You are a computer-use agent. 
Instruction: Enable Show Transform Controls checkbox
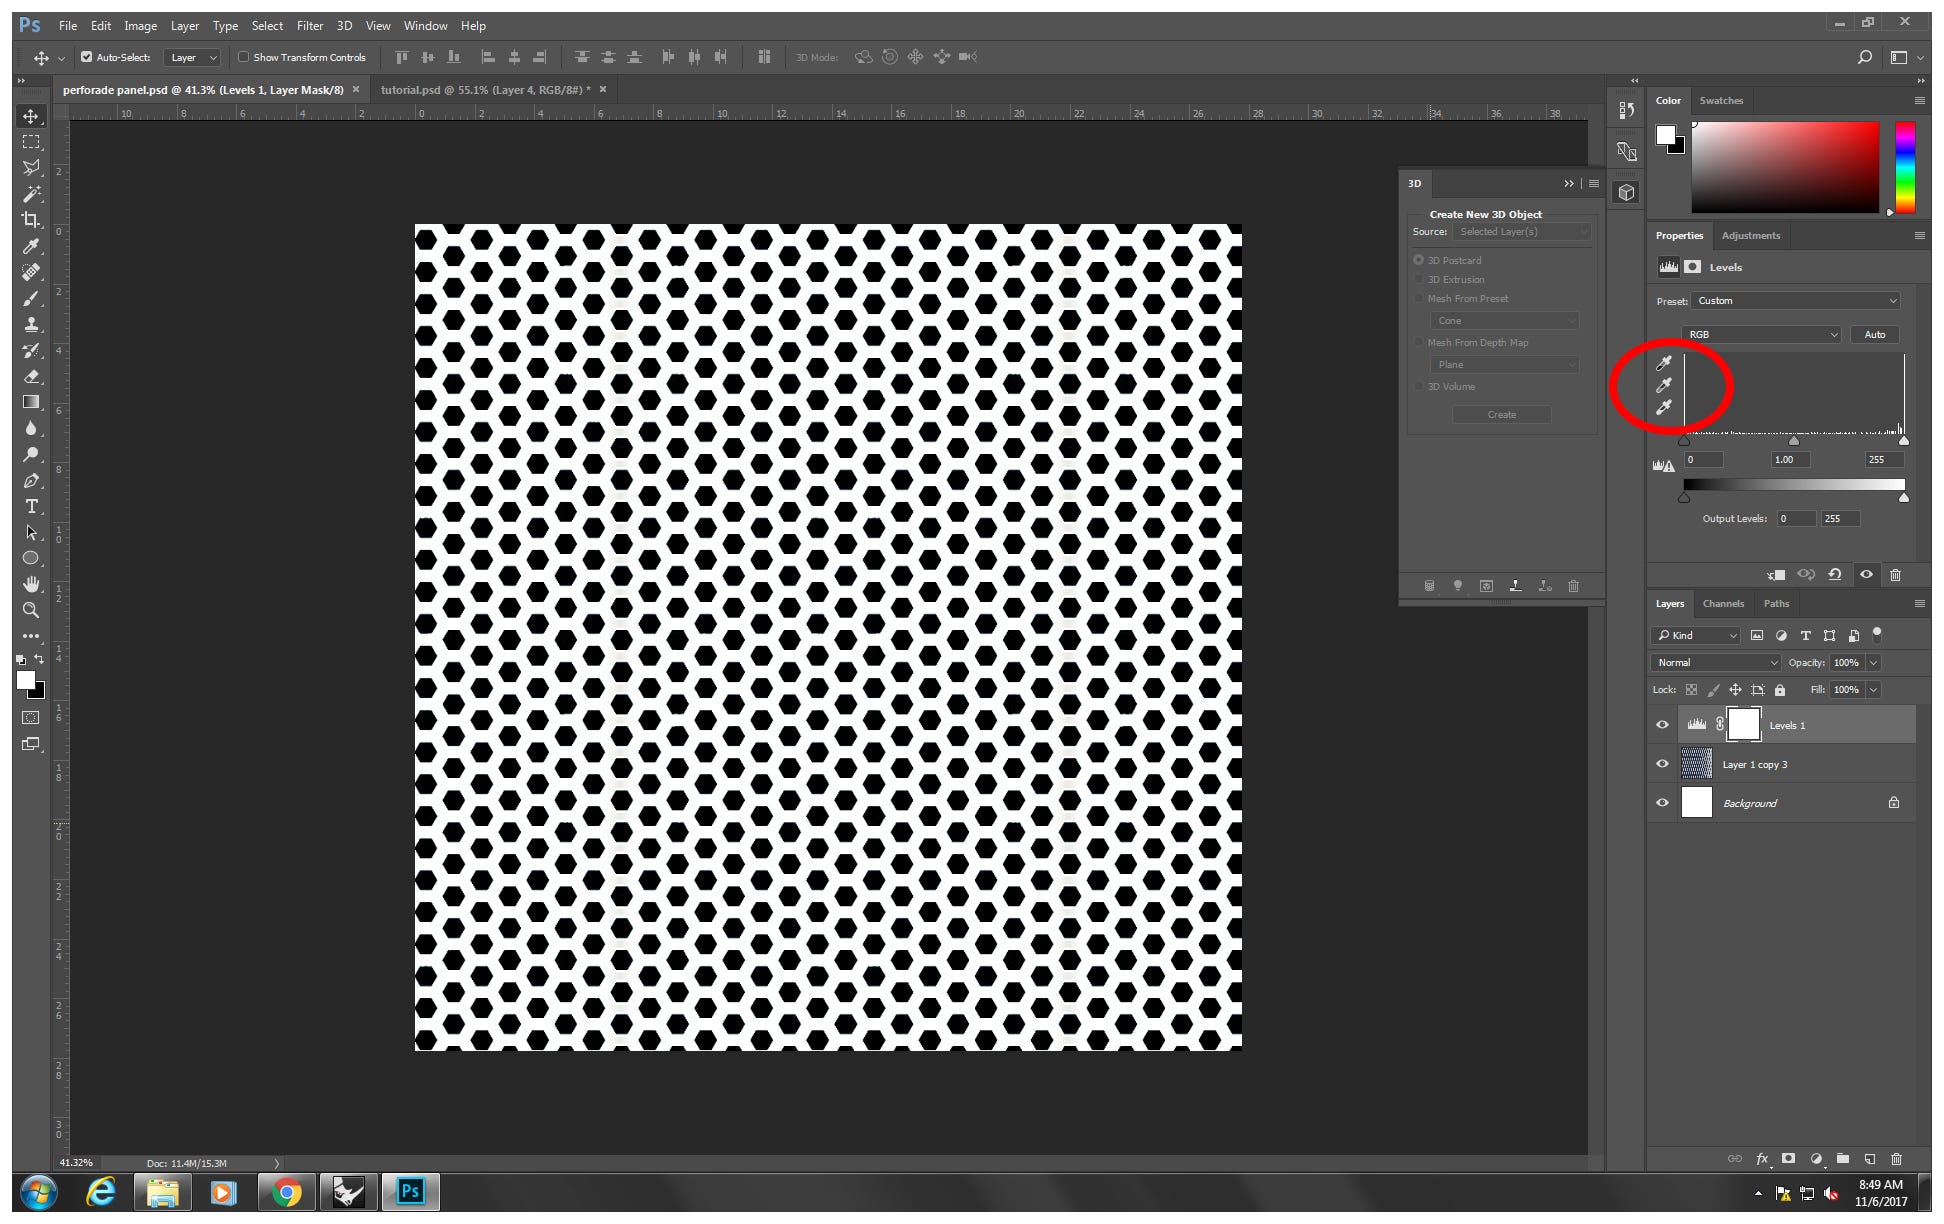[243, 57]
